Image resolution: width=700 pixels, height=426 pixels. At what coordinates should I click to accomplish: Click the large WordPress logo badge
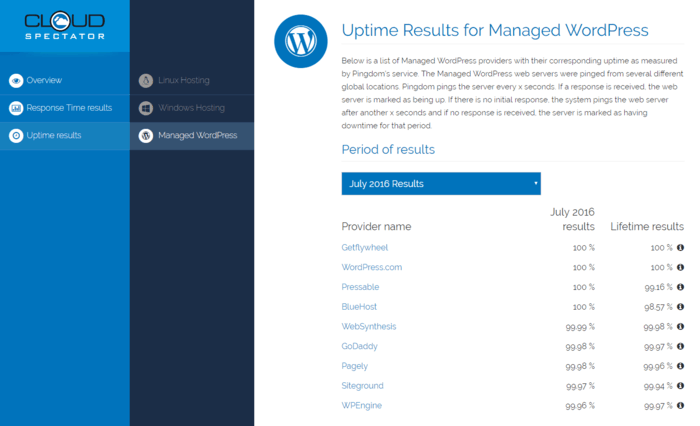301,42
